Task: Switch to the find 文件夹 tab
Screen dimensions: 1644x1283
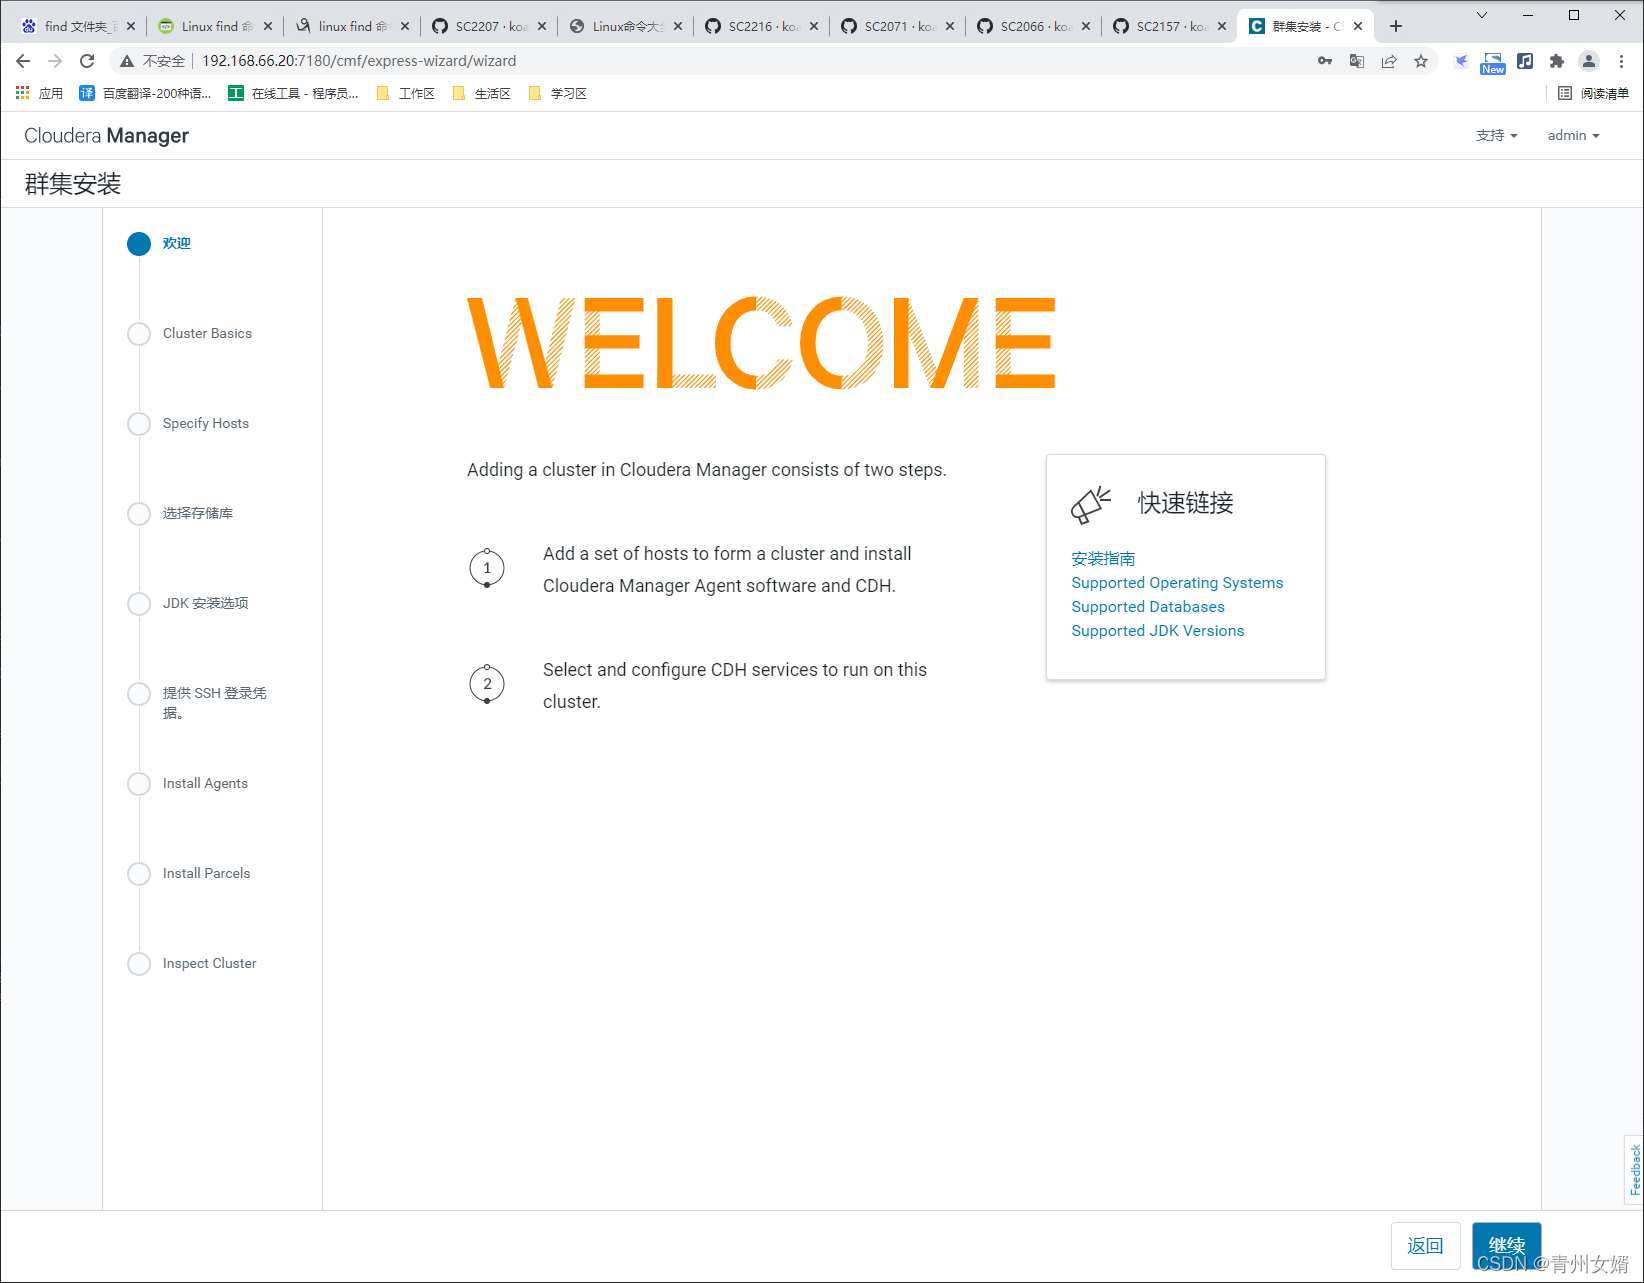Action: (76, 26)
